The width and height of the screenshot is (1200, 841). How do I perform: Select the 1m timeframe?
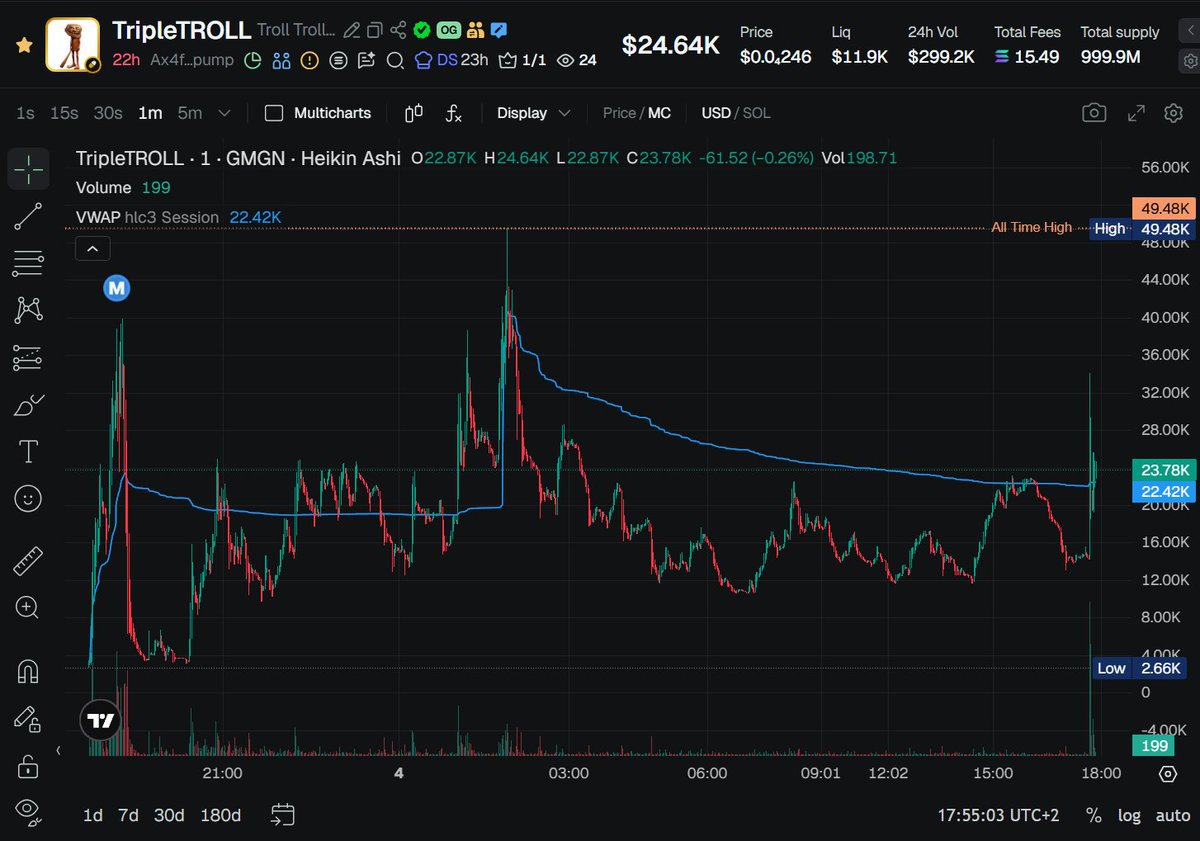(x=150, y=113)
